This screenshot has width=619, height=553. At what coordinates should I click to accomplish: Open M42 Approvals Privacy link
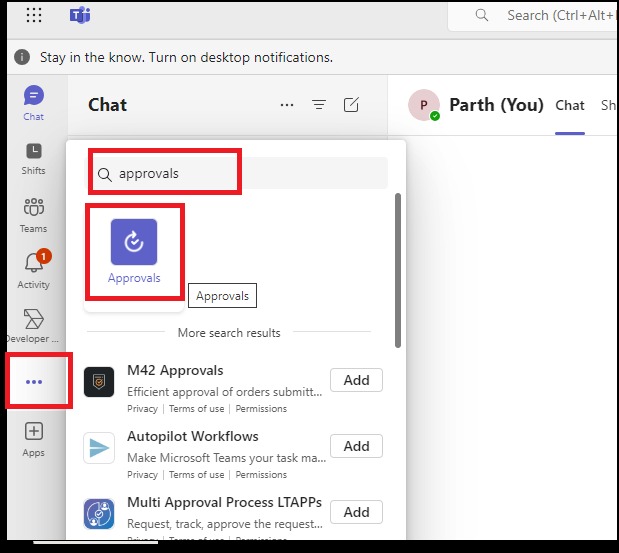pyautogui.click(x=143, y=409)
